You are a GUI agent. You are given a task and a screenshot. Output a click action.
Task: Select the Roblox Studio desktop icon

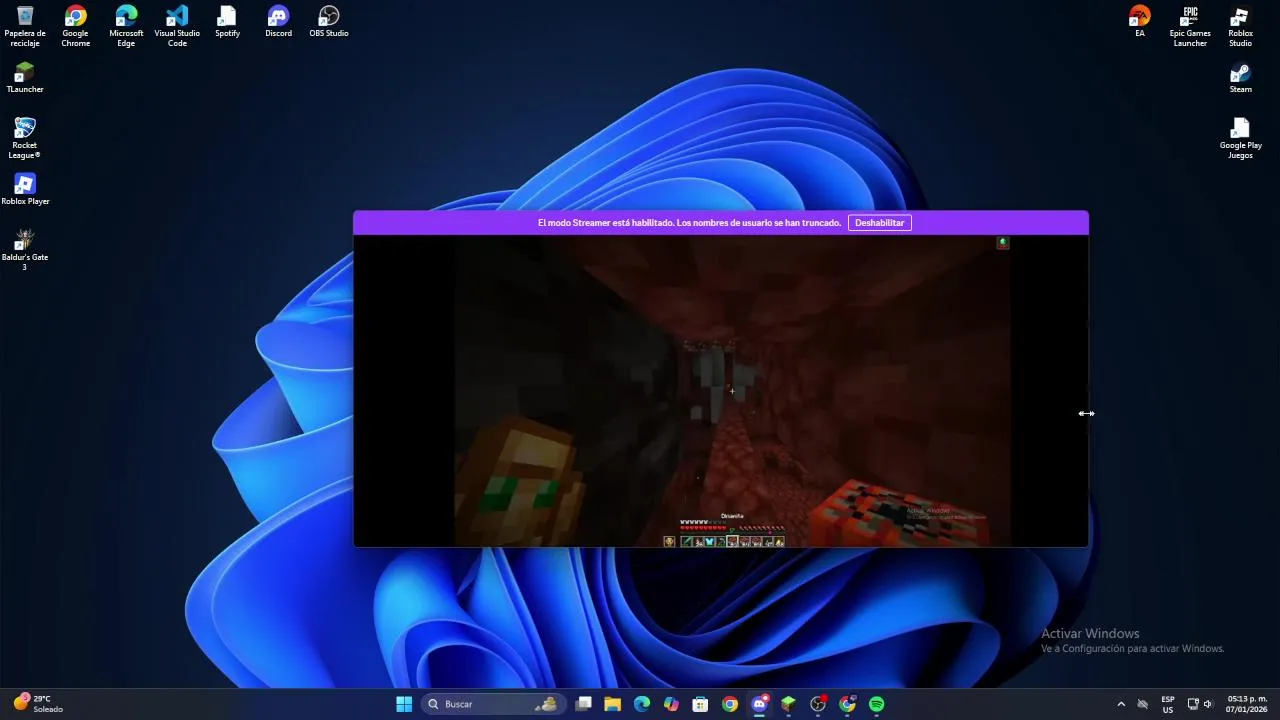click(x=1240, y=27)
